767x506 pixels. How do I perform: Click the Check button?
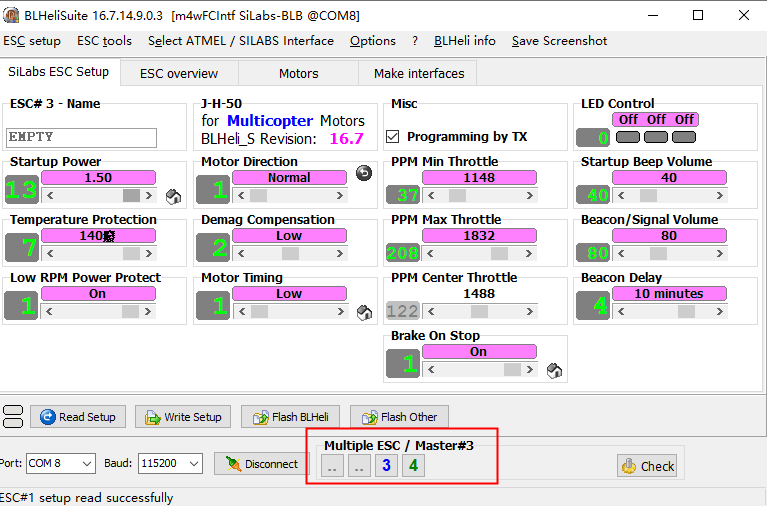[x=648, y=466]
